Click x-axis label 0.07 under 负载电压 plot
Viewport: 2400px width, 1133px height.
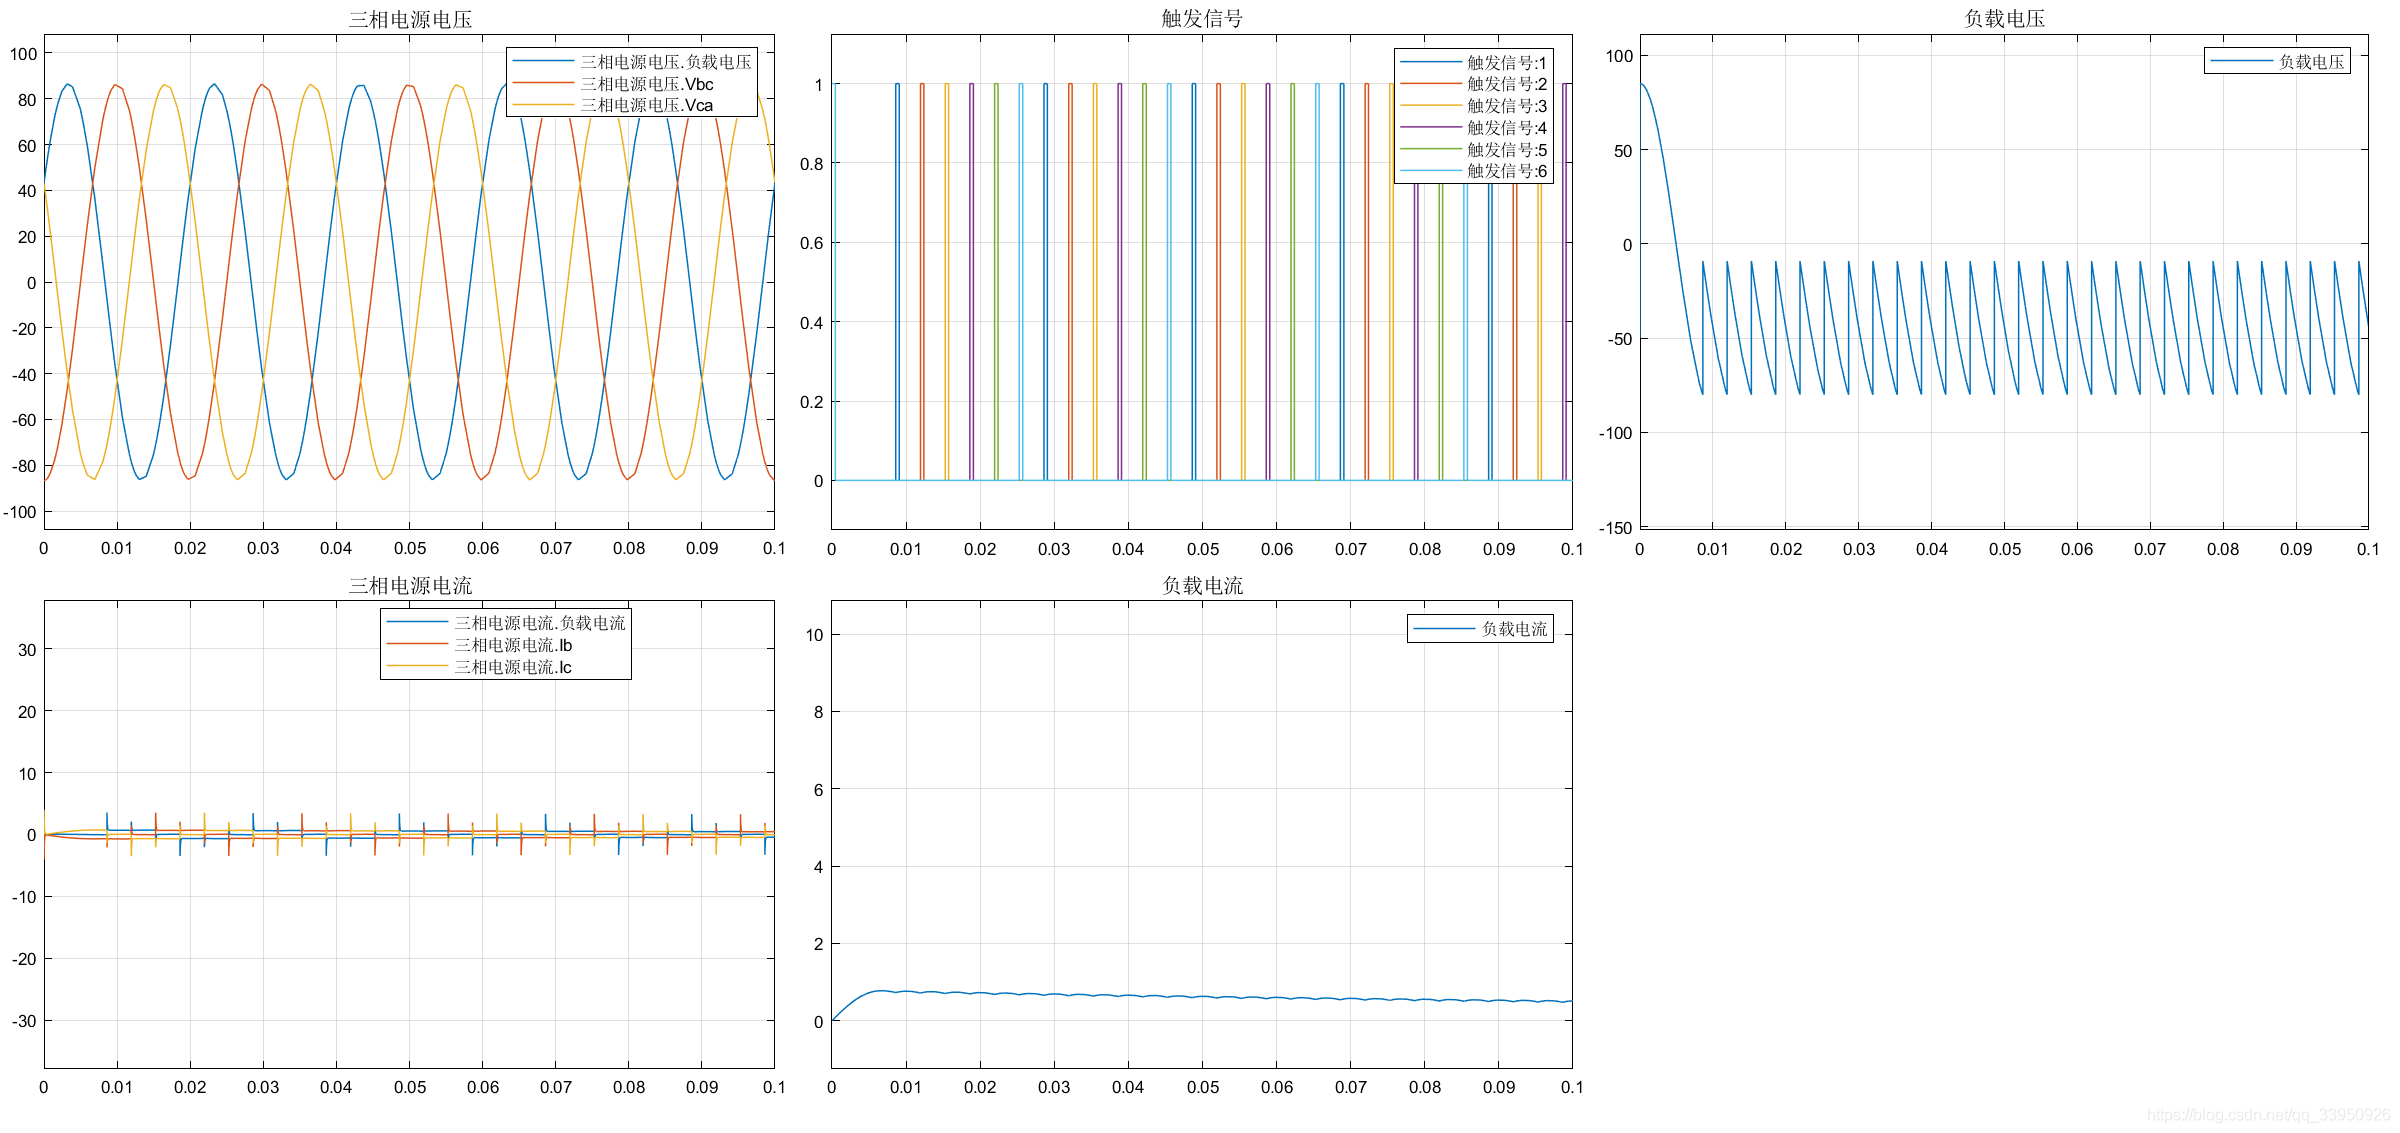[x=2150, y=549]
